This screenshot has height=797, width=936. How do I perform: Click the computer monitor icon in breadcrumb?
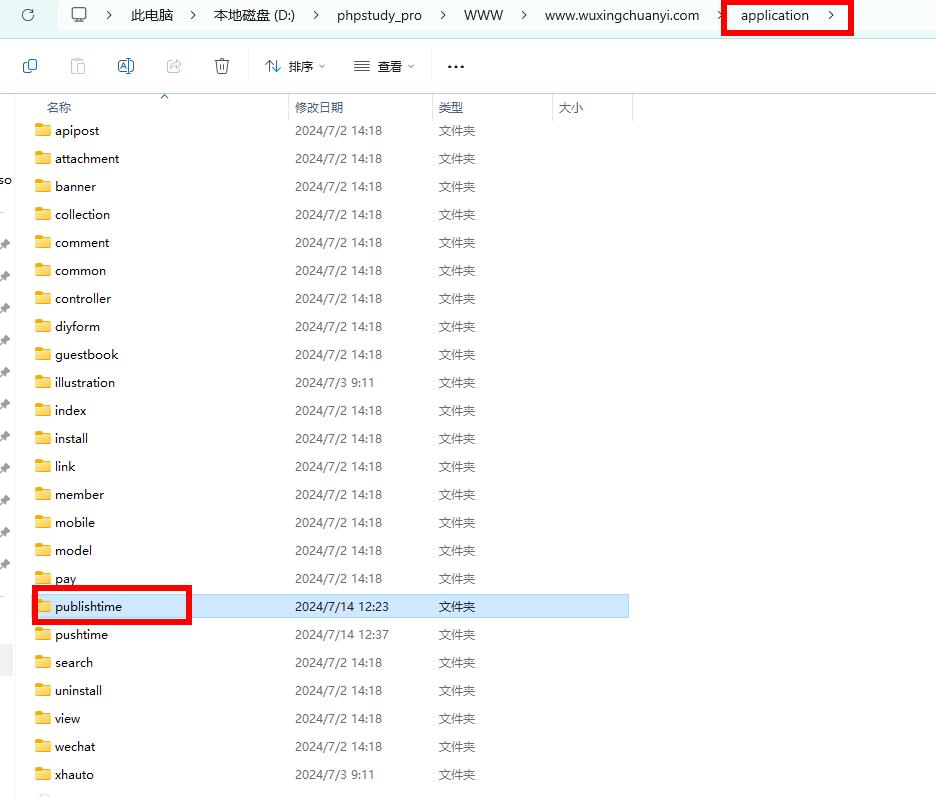click(79, 15)
